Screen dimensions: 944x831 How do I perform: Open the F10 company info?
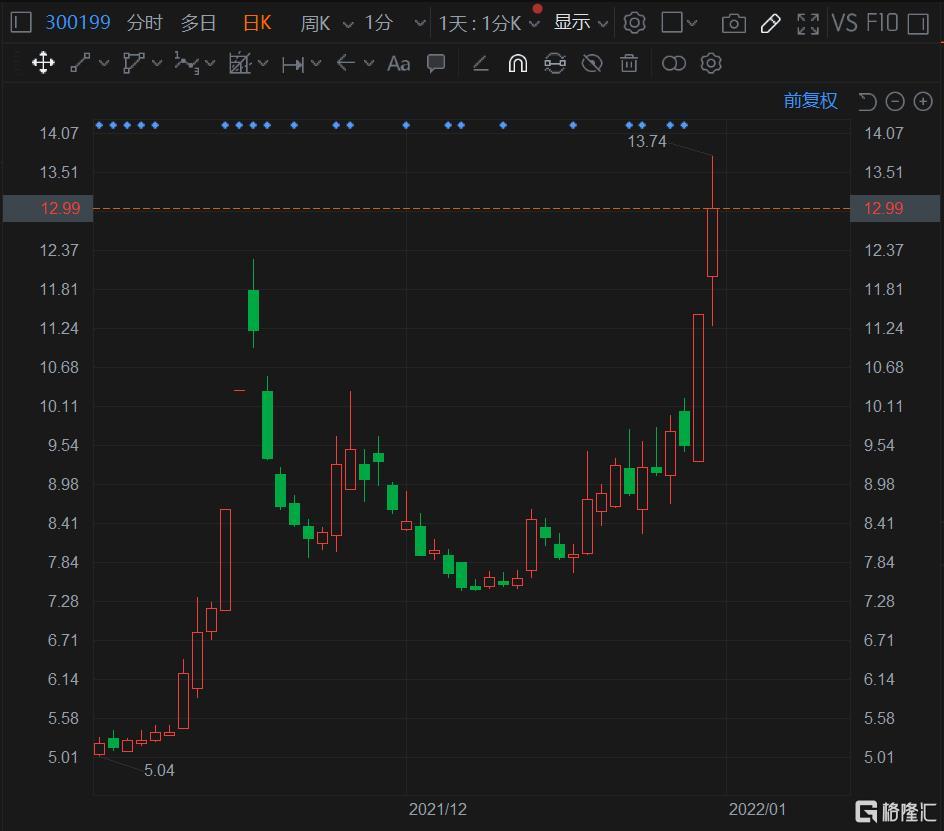tap(882, 23)
